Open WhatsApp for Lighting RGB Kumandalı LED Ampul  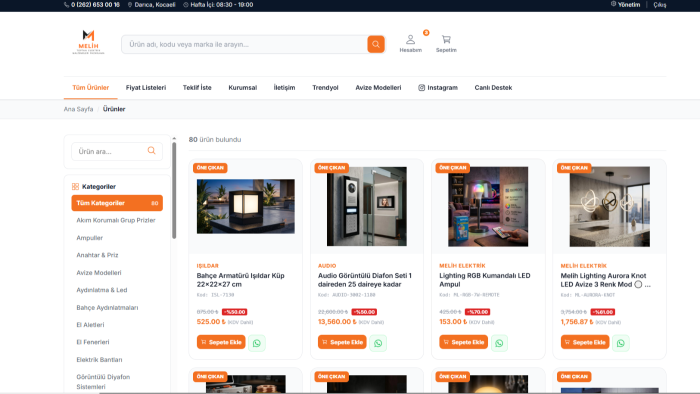point(499,343)
